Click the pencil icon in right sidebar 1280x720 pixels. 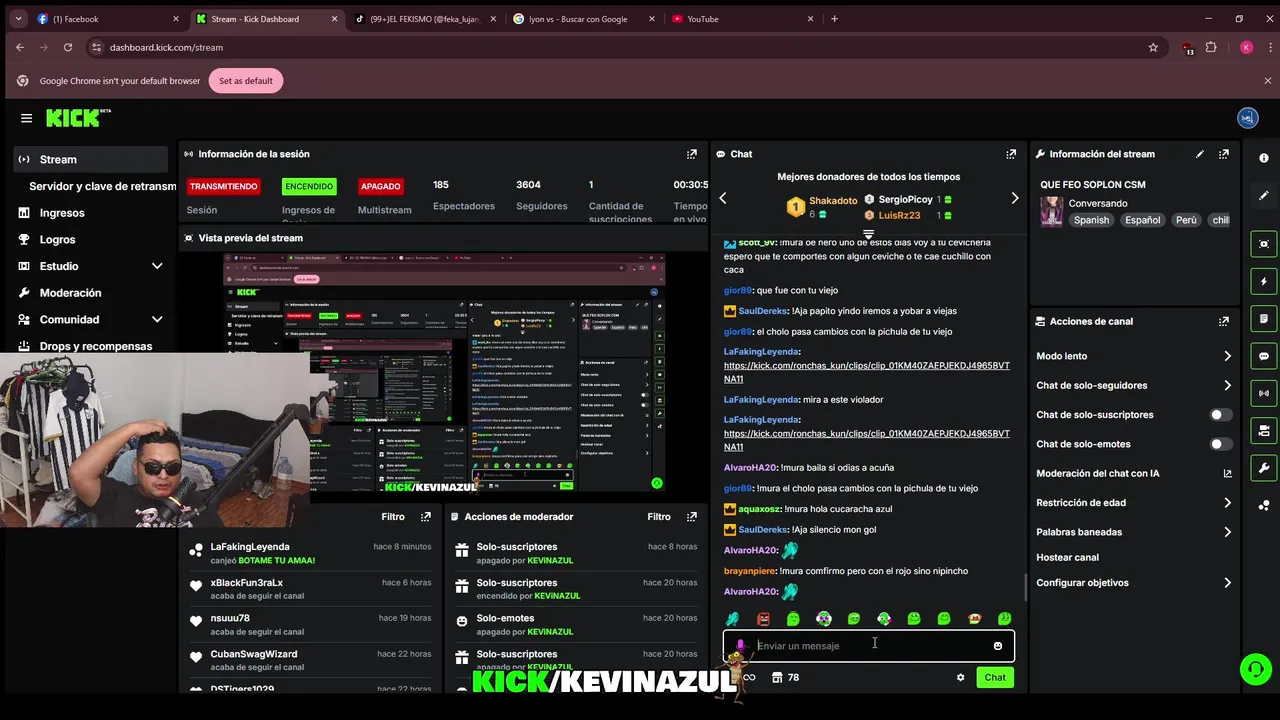tap(1264, 195)
